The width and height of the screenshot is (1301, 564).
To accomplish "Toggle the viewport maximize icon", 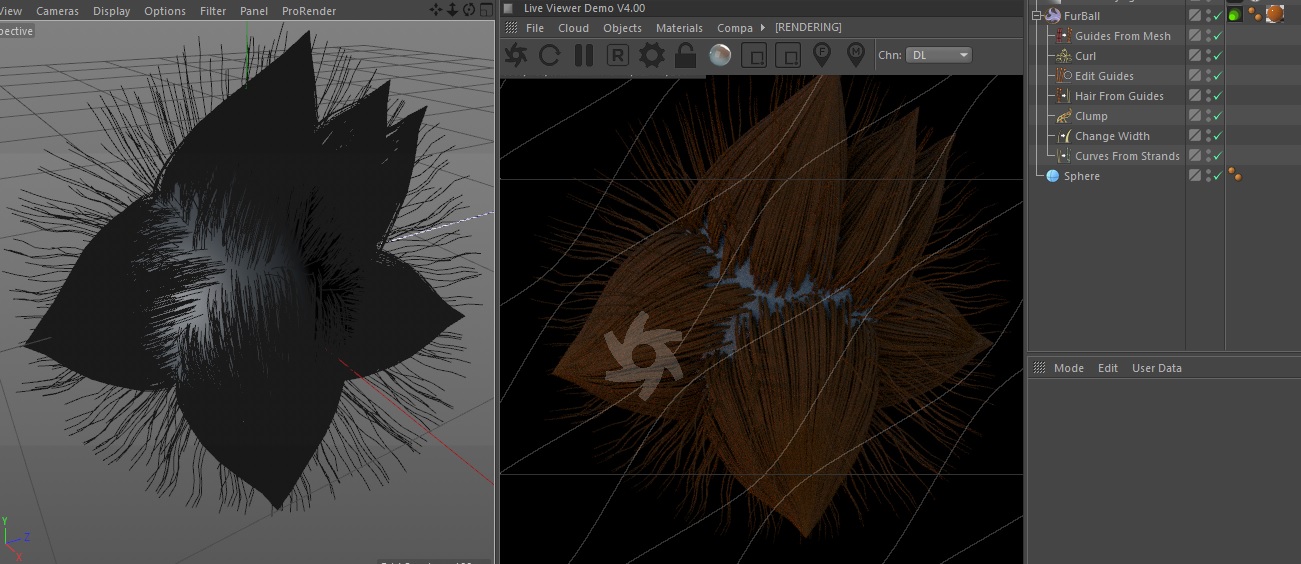I will [487, 10].
